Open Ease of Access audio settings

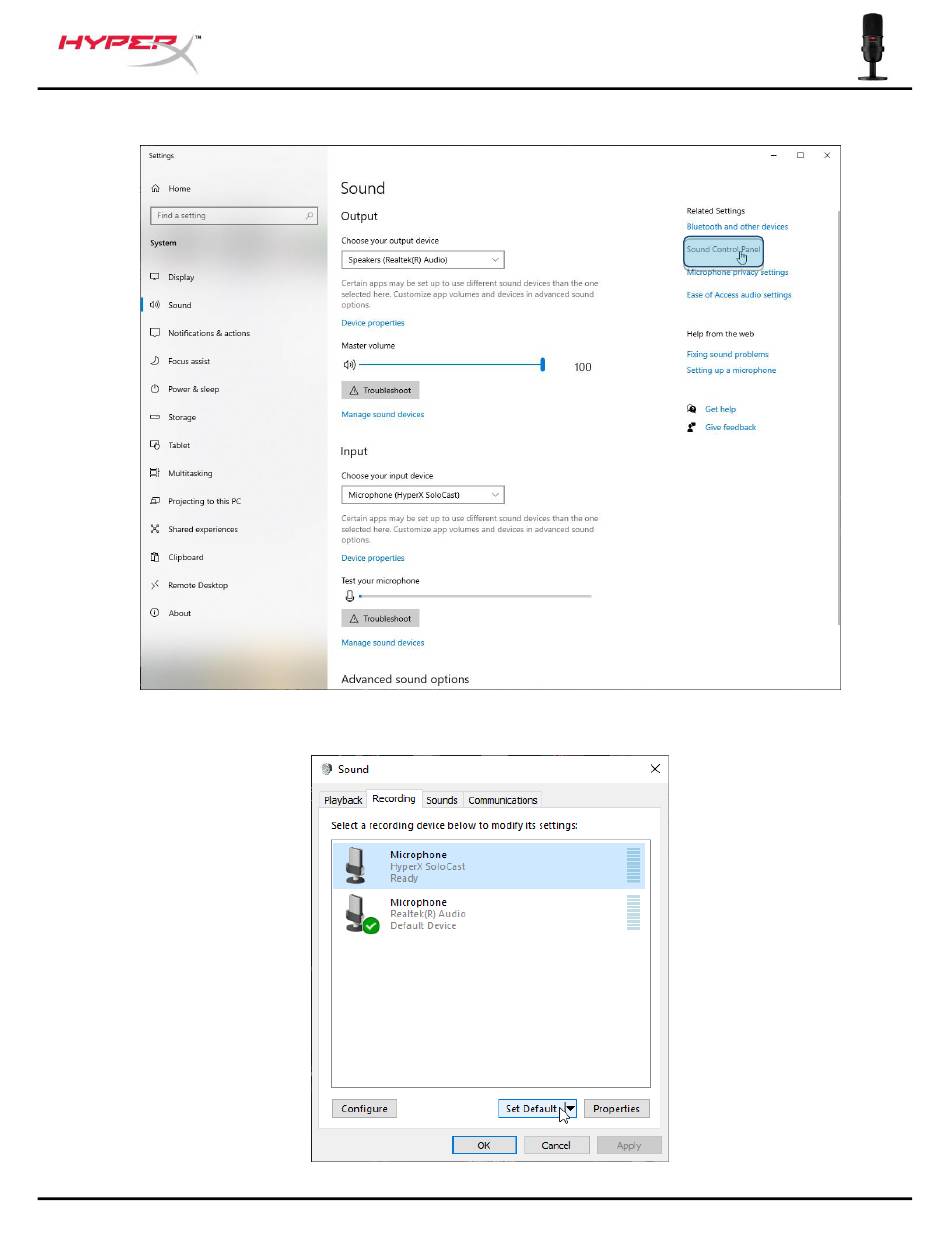point(739,295)
